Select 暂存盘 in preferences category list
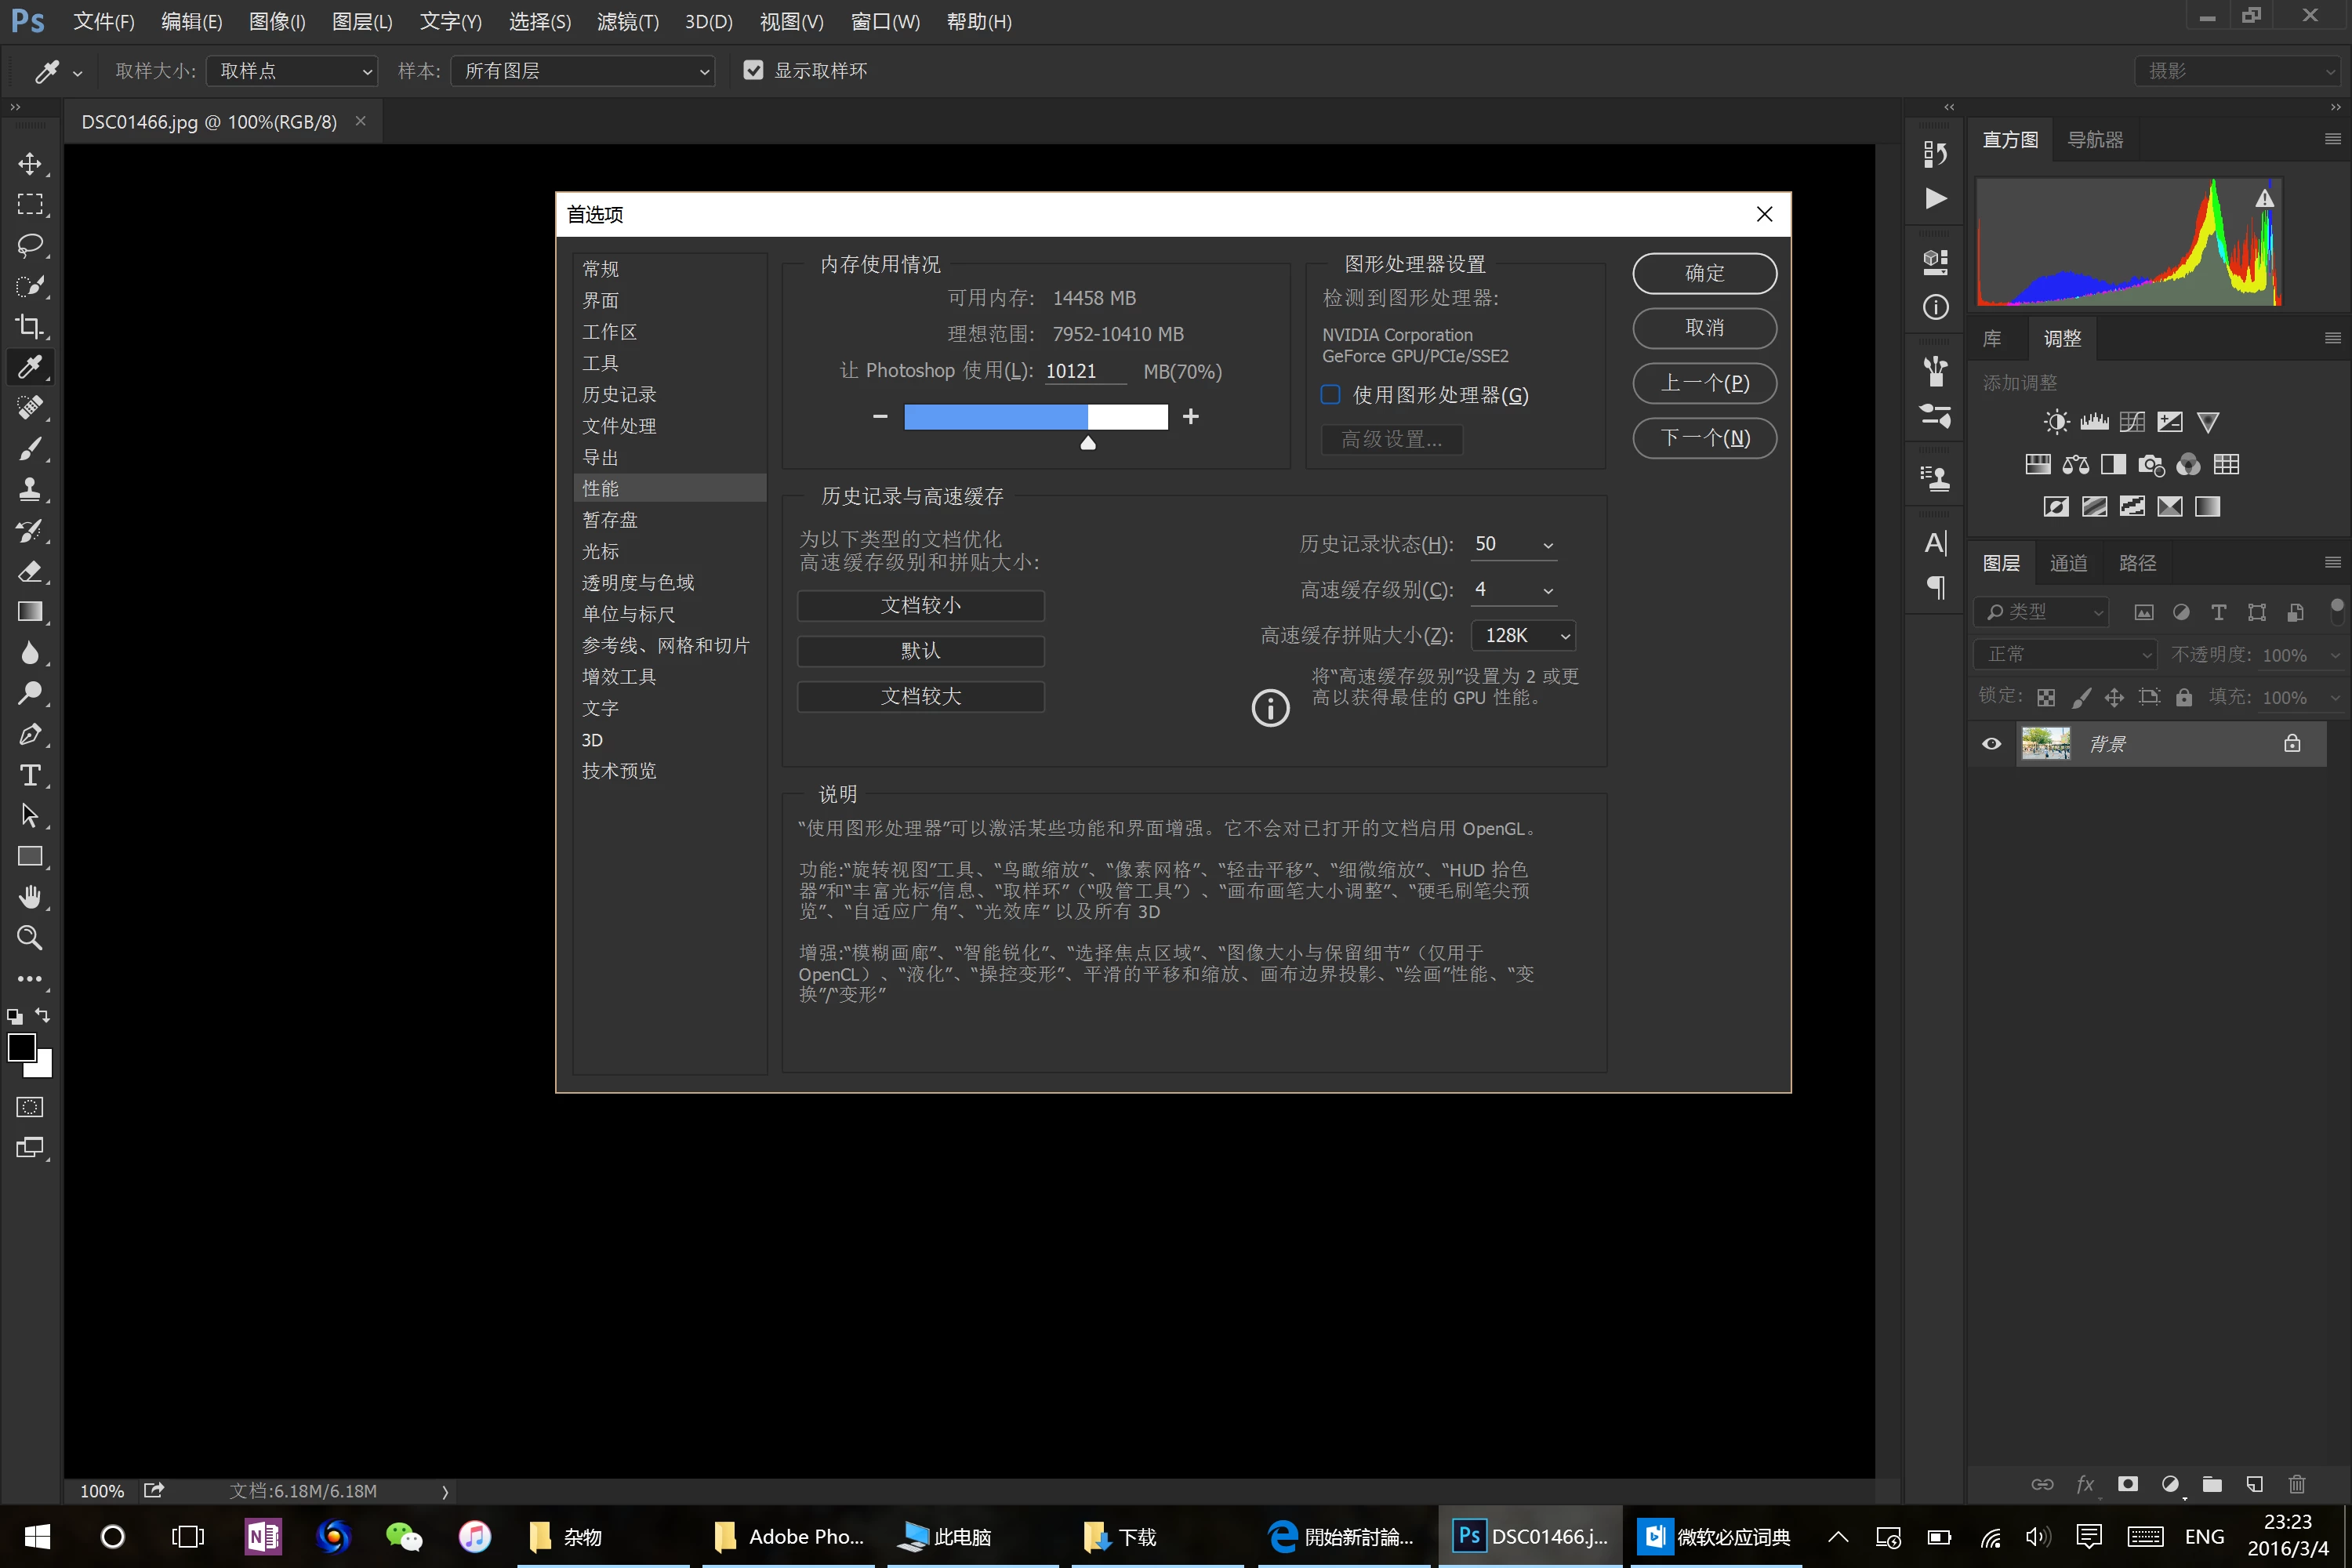Screen dimensions: 2352x1568 pos(610,520)
